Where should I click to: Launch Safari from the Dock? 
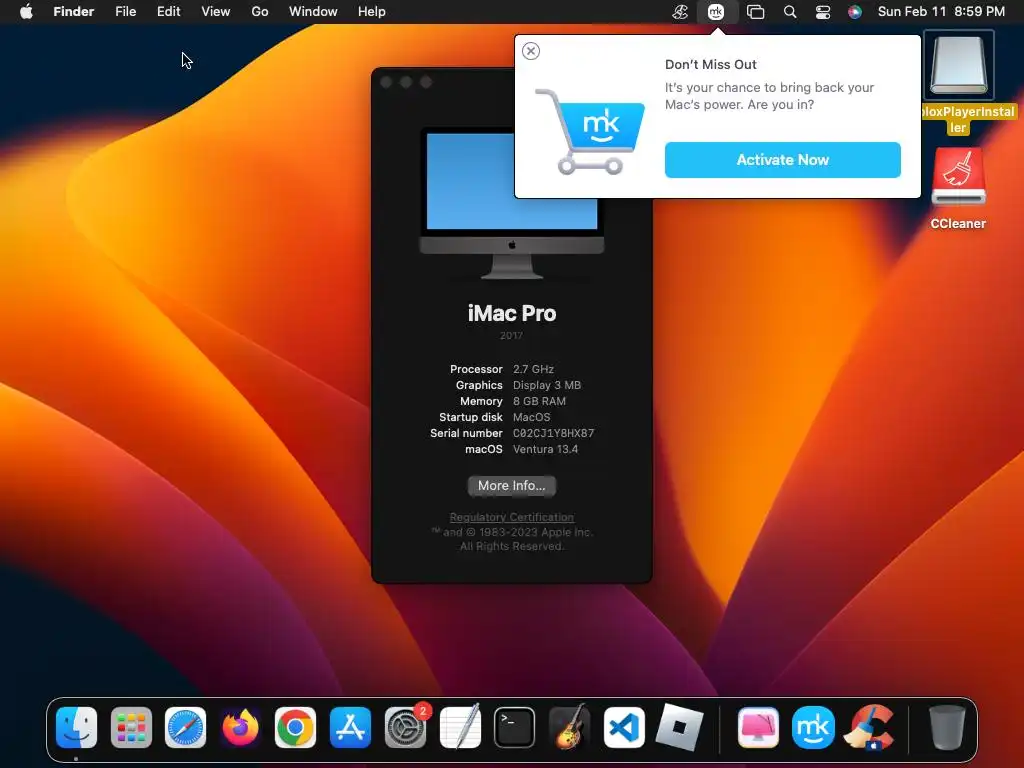click(x=185, y=728)
